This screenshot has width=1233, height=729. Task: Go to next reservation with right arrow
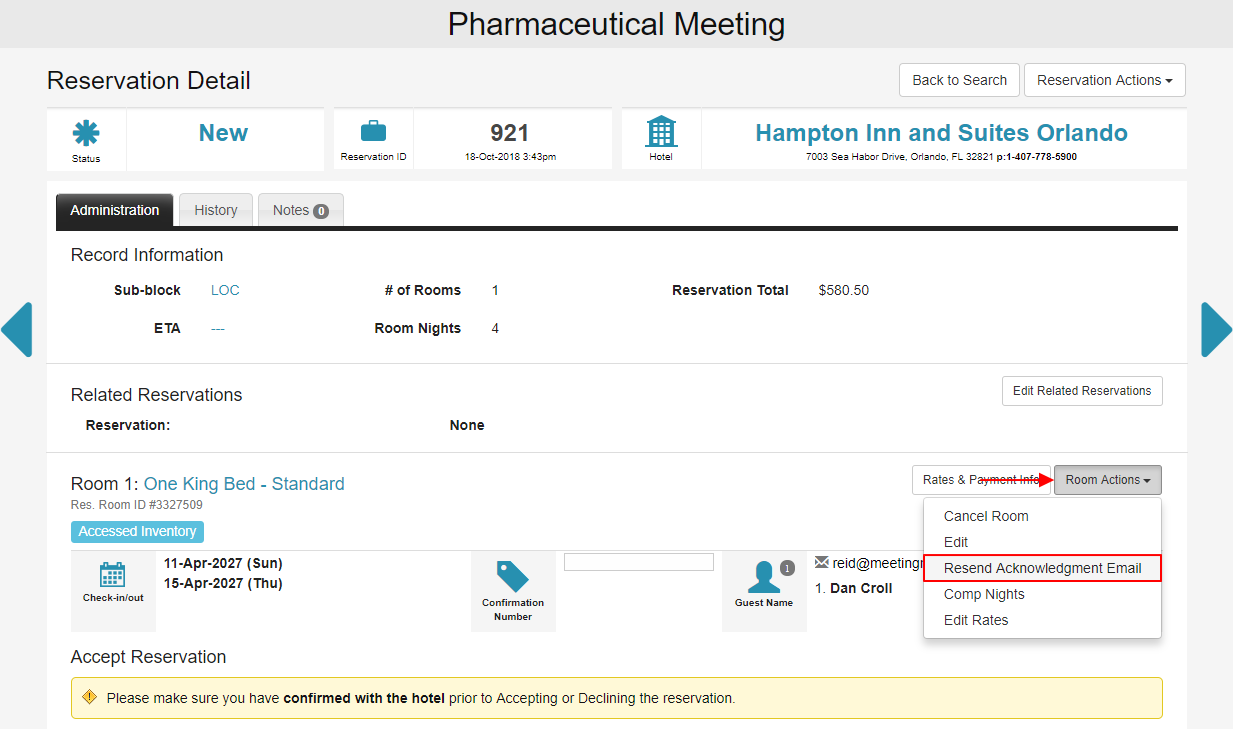(1217, 329)
